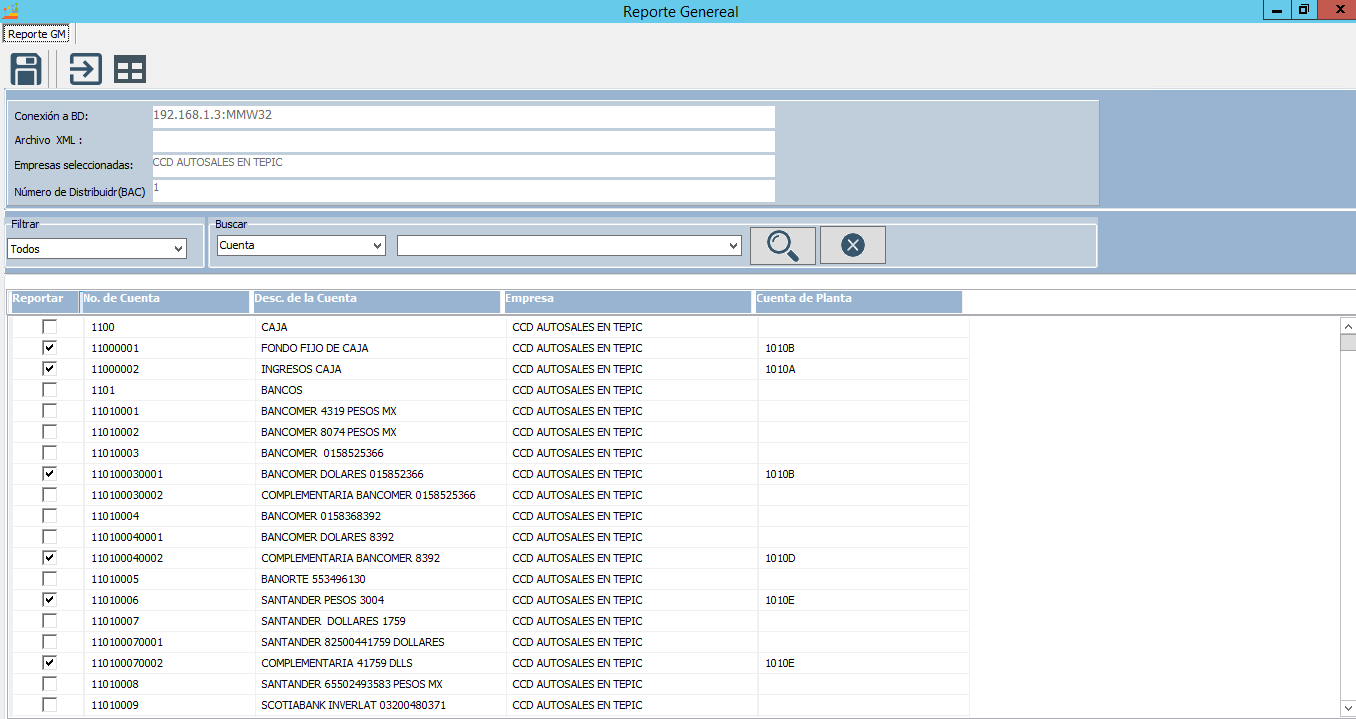Uncheck Reportar for INGRESOS CAJA
The width and height of the screenshot is (1356, 719).
49,369
